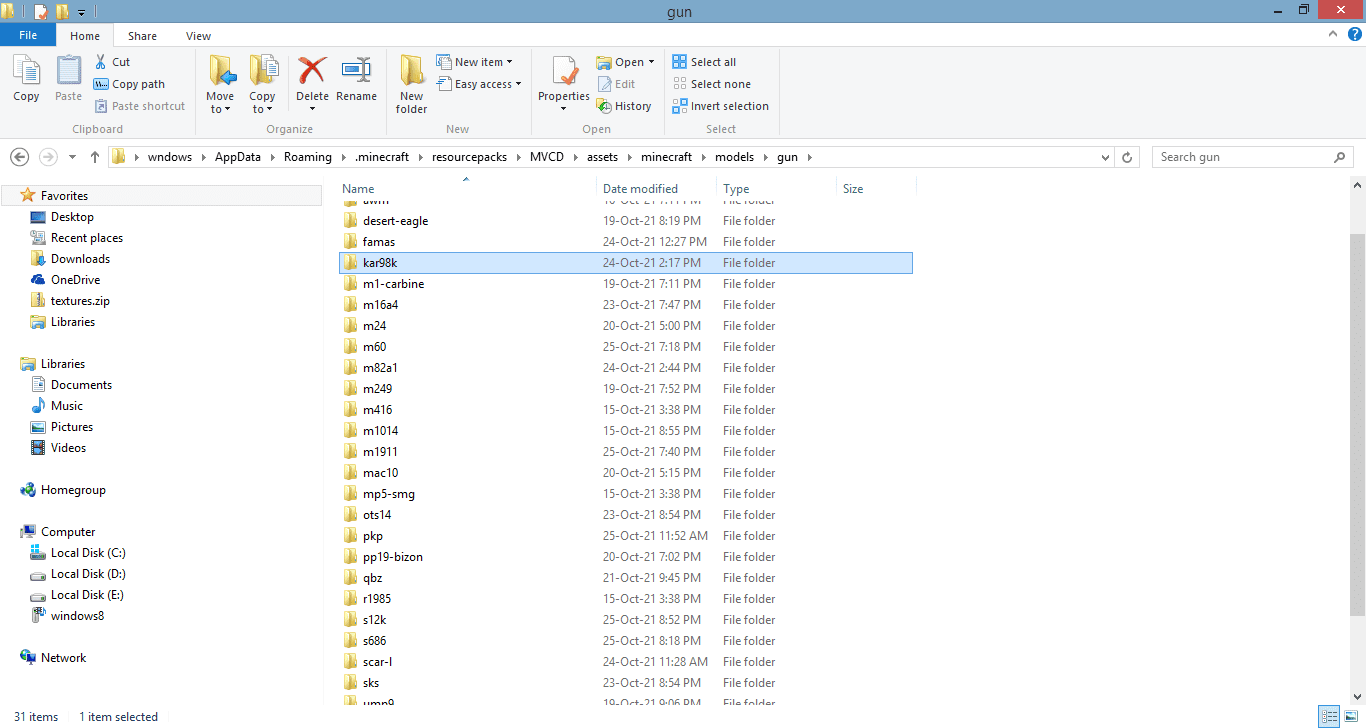Sort by Date modified column header

[x=640, y=189]
